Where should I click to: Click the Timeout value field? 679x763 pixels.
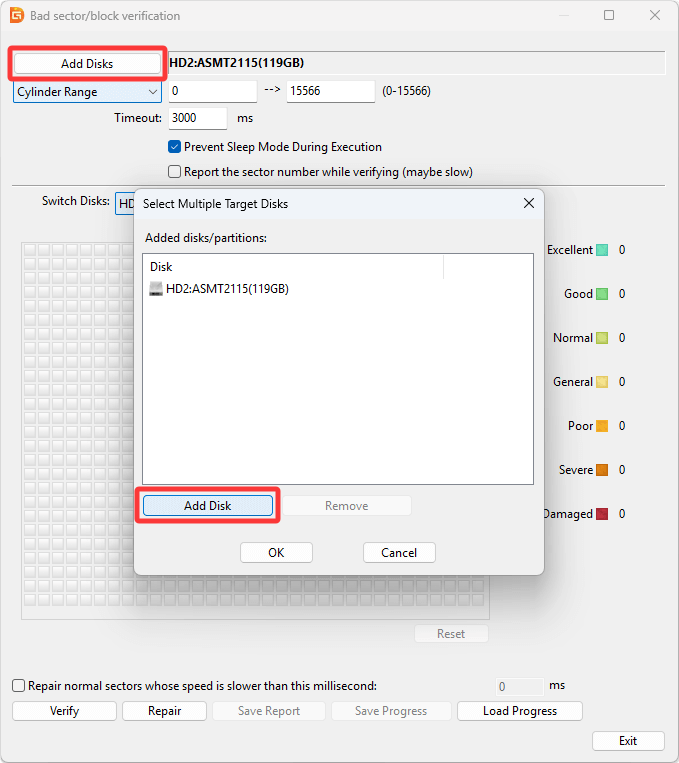click(x=197, y=118)
